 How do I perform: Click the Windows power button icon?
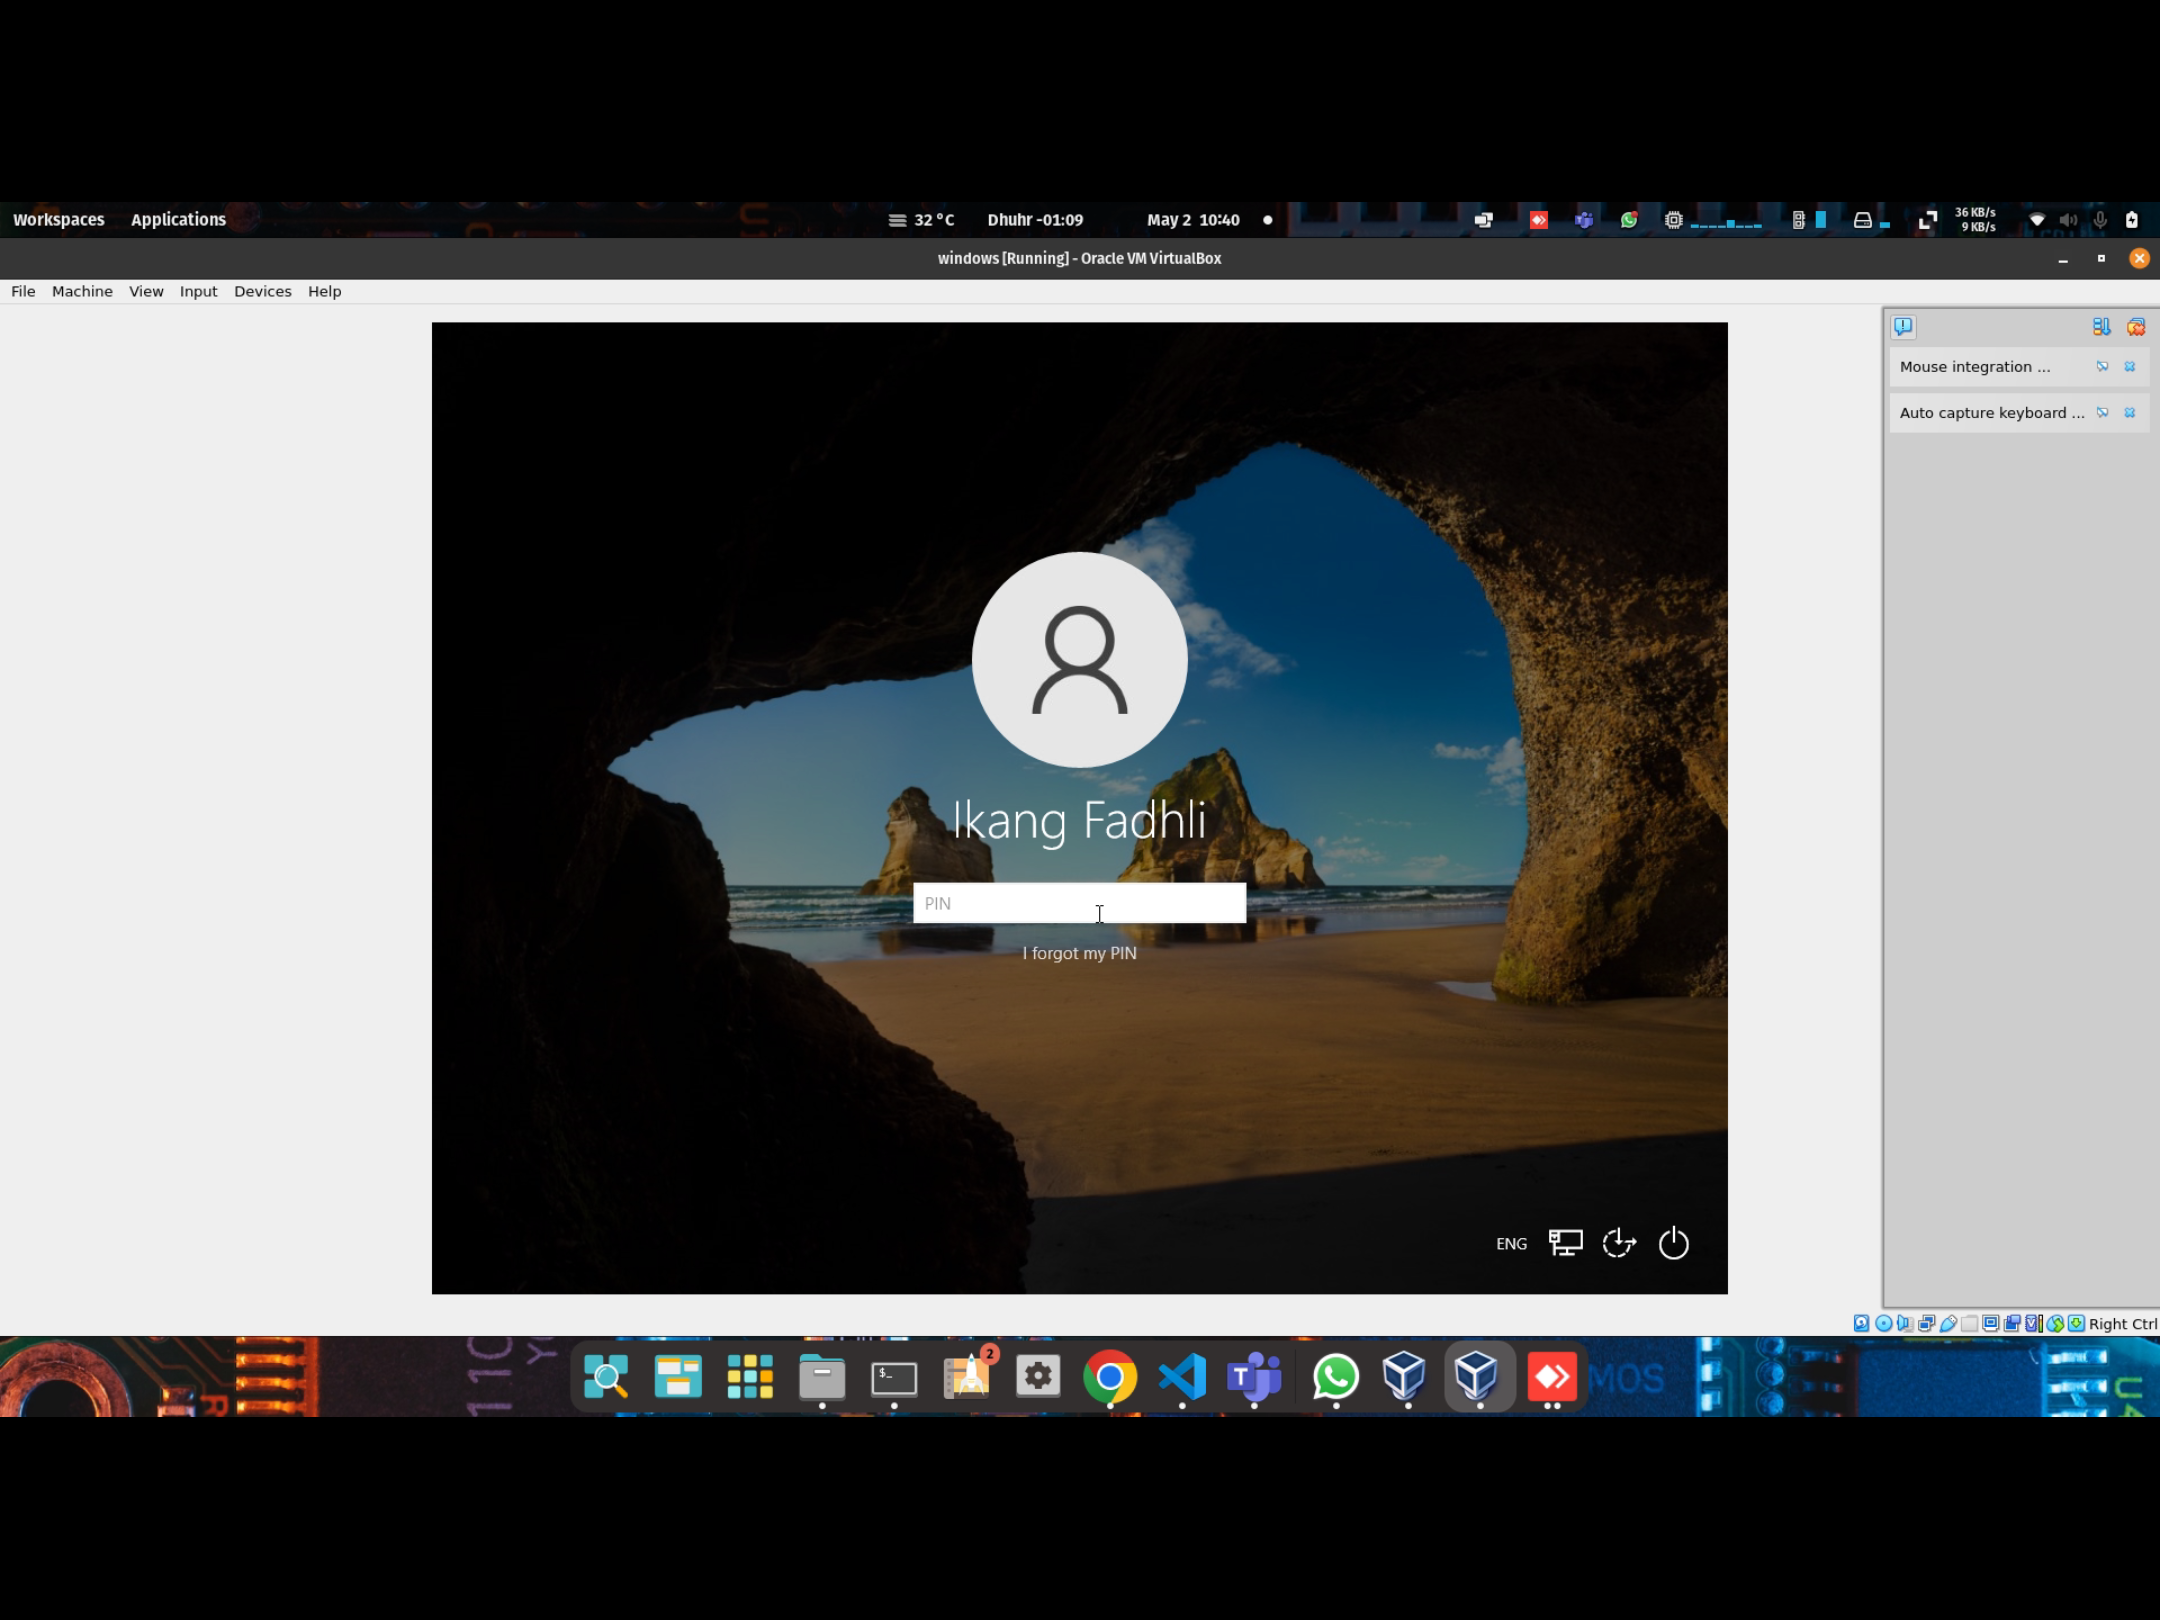[x=1673, y=1243]
